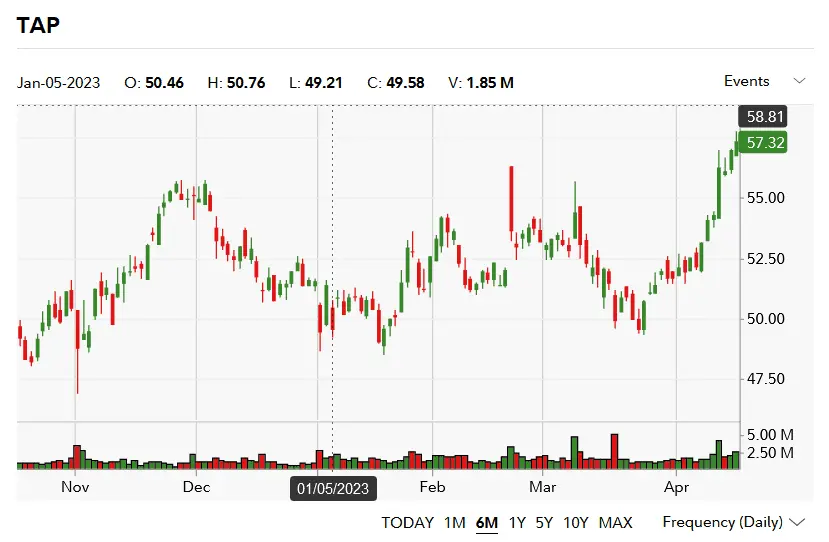Switch chart to 1Y range
The width and height of the screenshot is (829, 542).
(517, 523)
